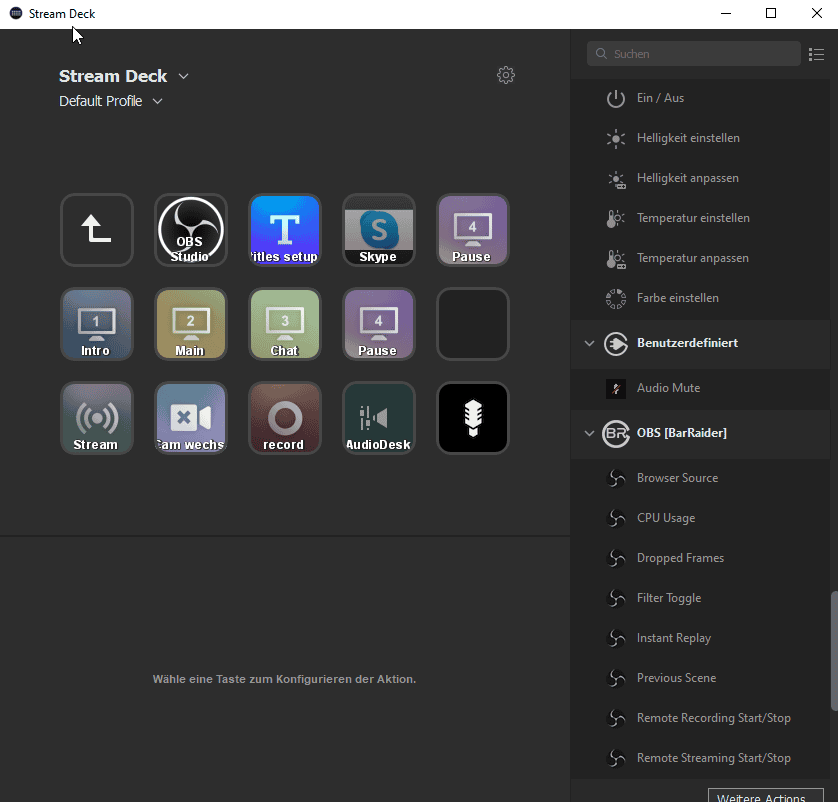This screenshot has height=802, width=838.
Task: Choose the Browser Source action
Action: [700, 478]
